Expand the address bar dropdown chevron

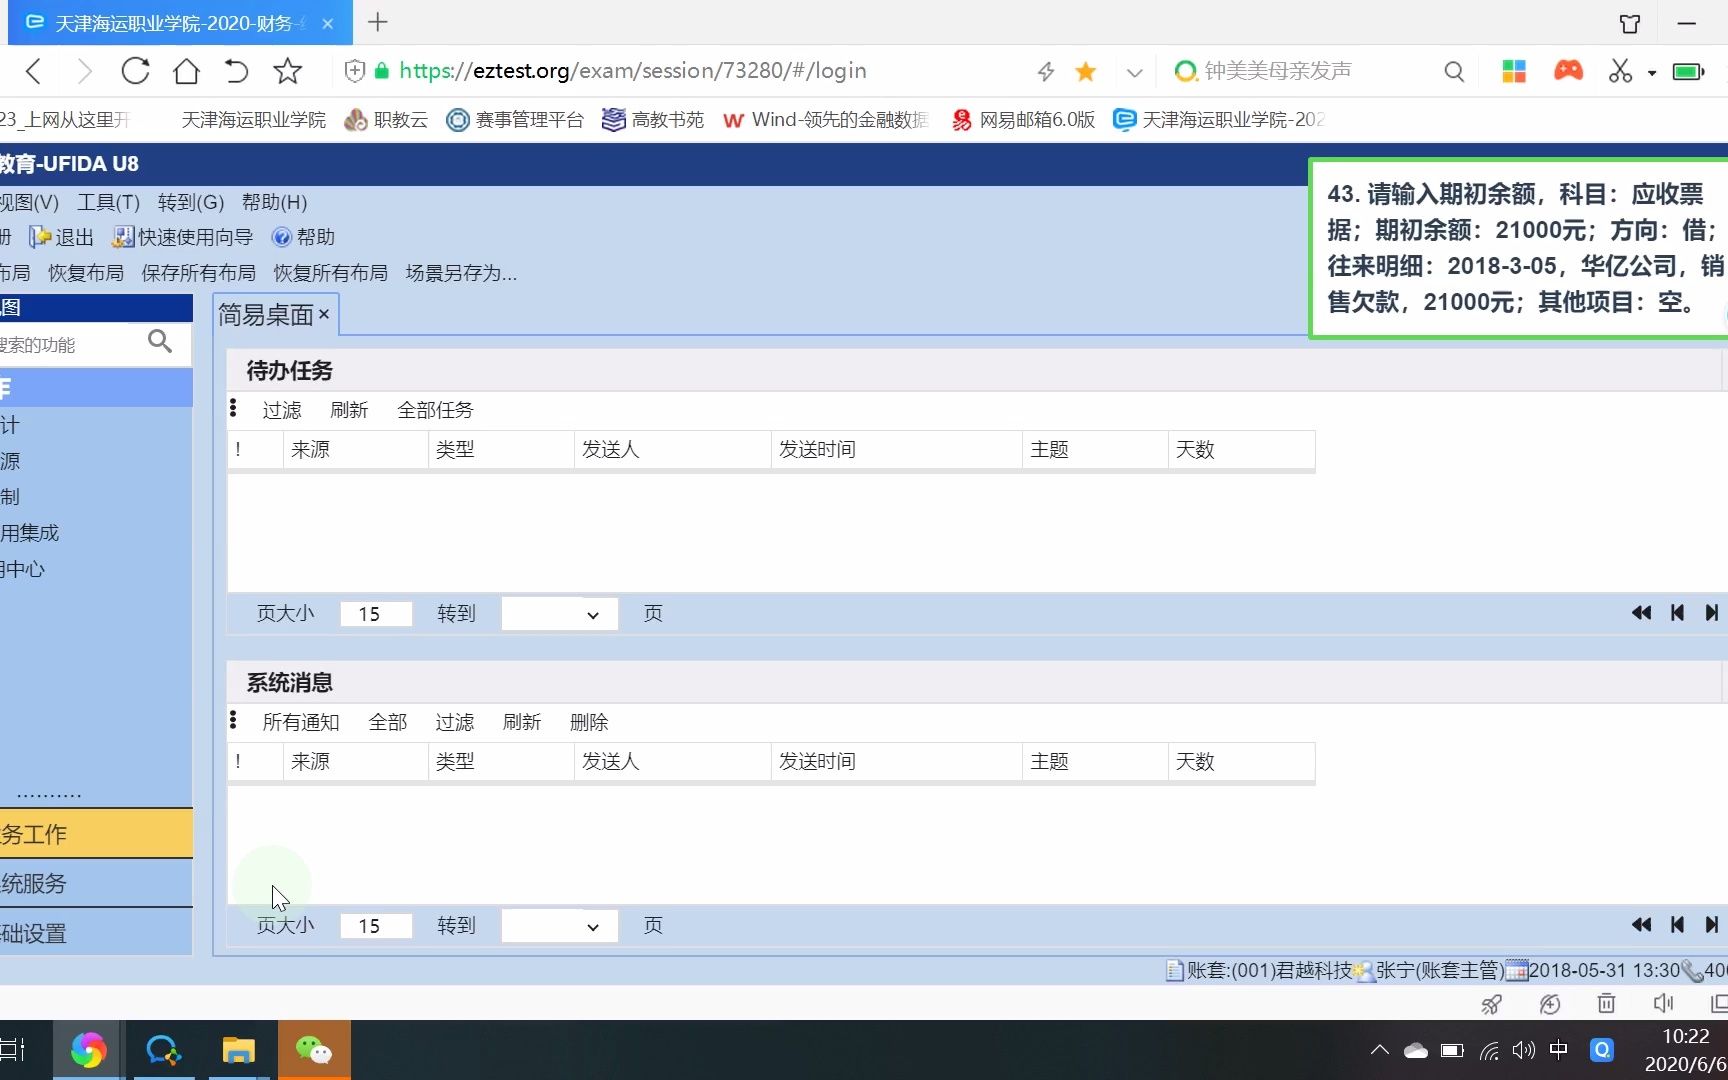1134,72
